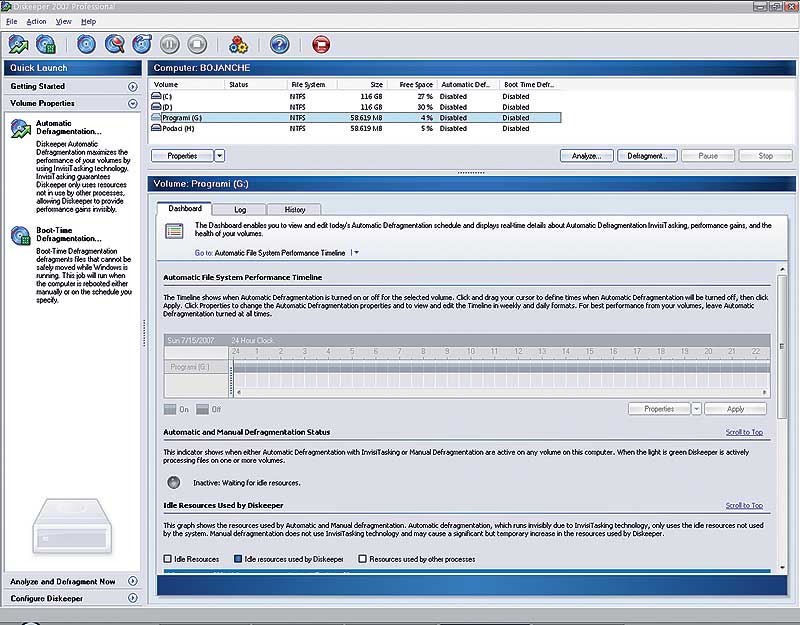Click the Automatic Defragmentation icon in Quick Launch
This screenshot has height=625, width=800.
[x=21, y=129]
